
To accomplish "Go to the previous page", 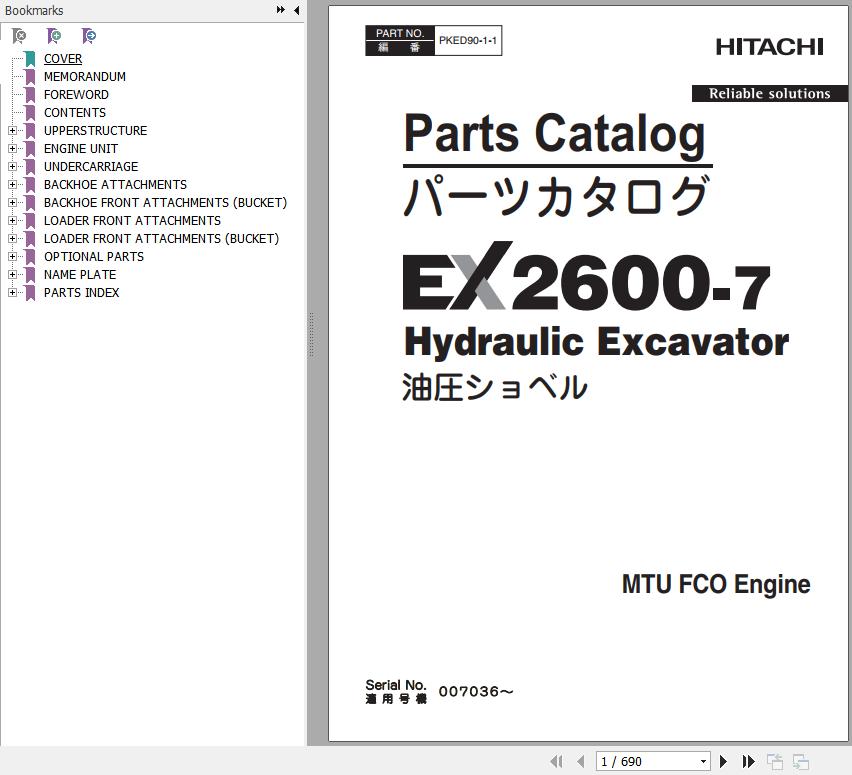I will 581,761.
